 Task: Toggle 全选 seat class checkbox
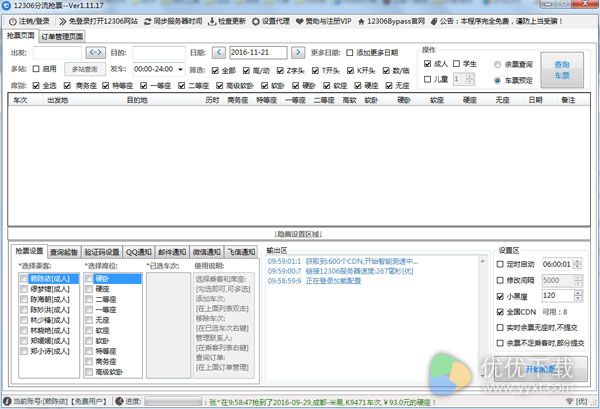click(x=36, y=86)
